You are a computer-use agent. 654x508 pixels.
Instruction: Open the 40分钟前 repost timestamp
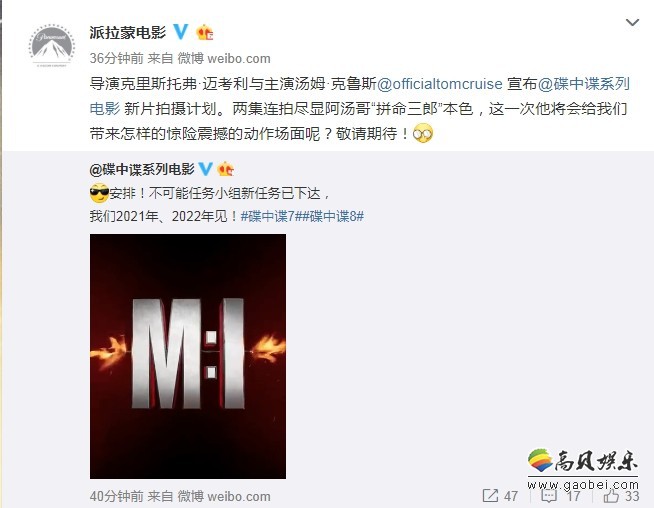coord(116,496)
